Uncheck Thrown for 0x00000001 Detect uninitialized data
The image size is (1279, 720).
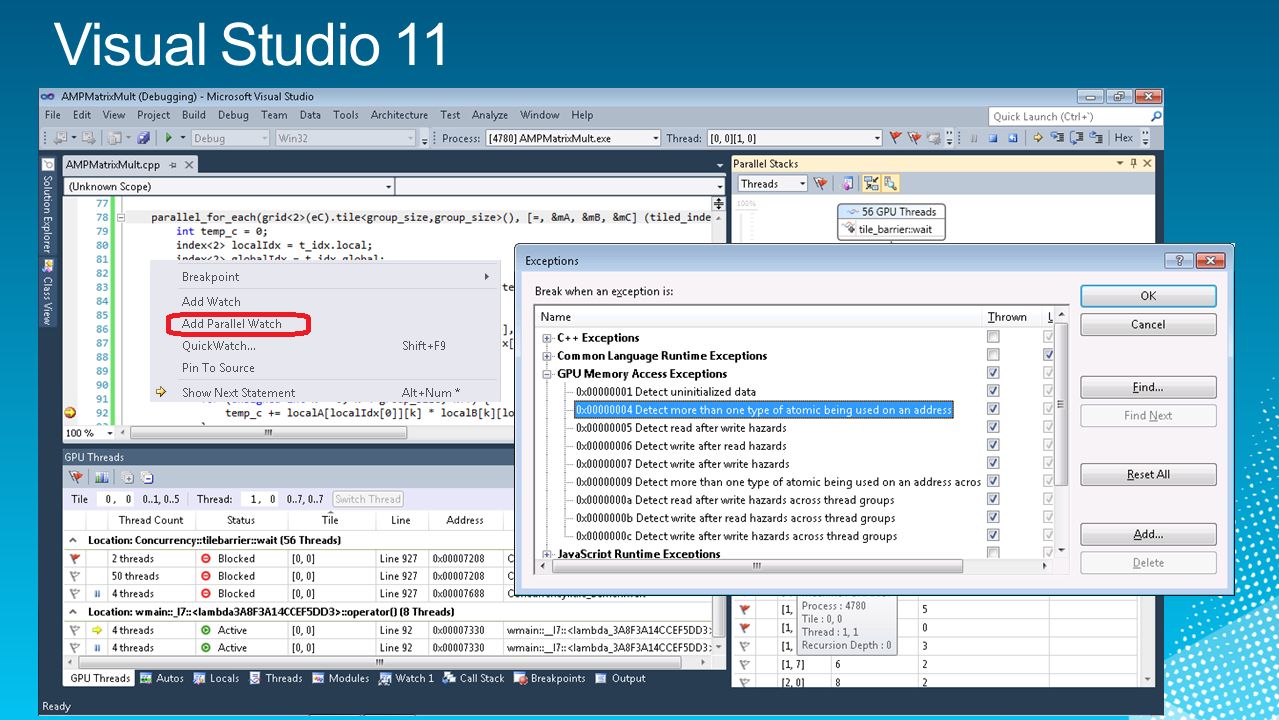[x=993, y=391]
